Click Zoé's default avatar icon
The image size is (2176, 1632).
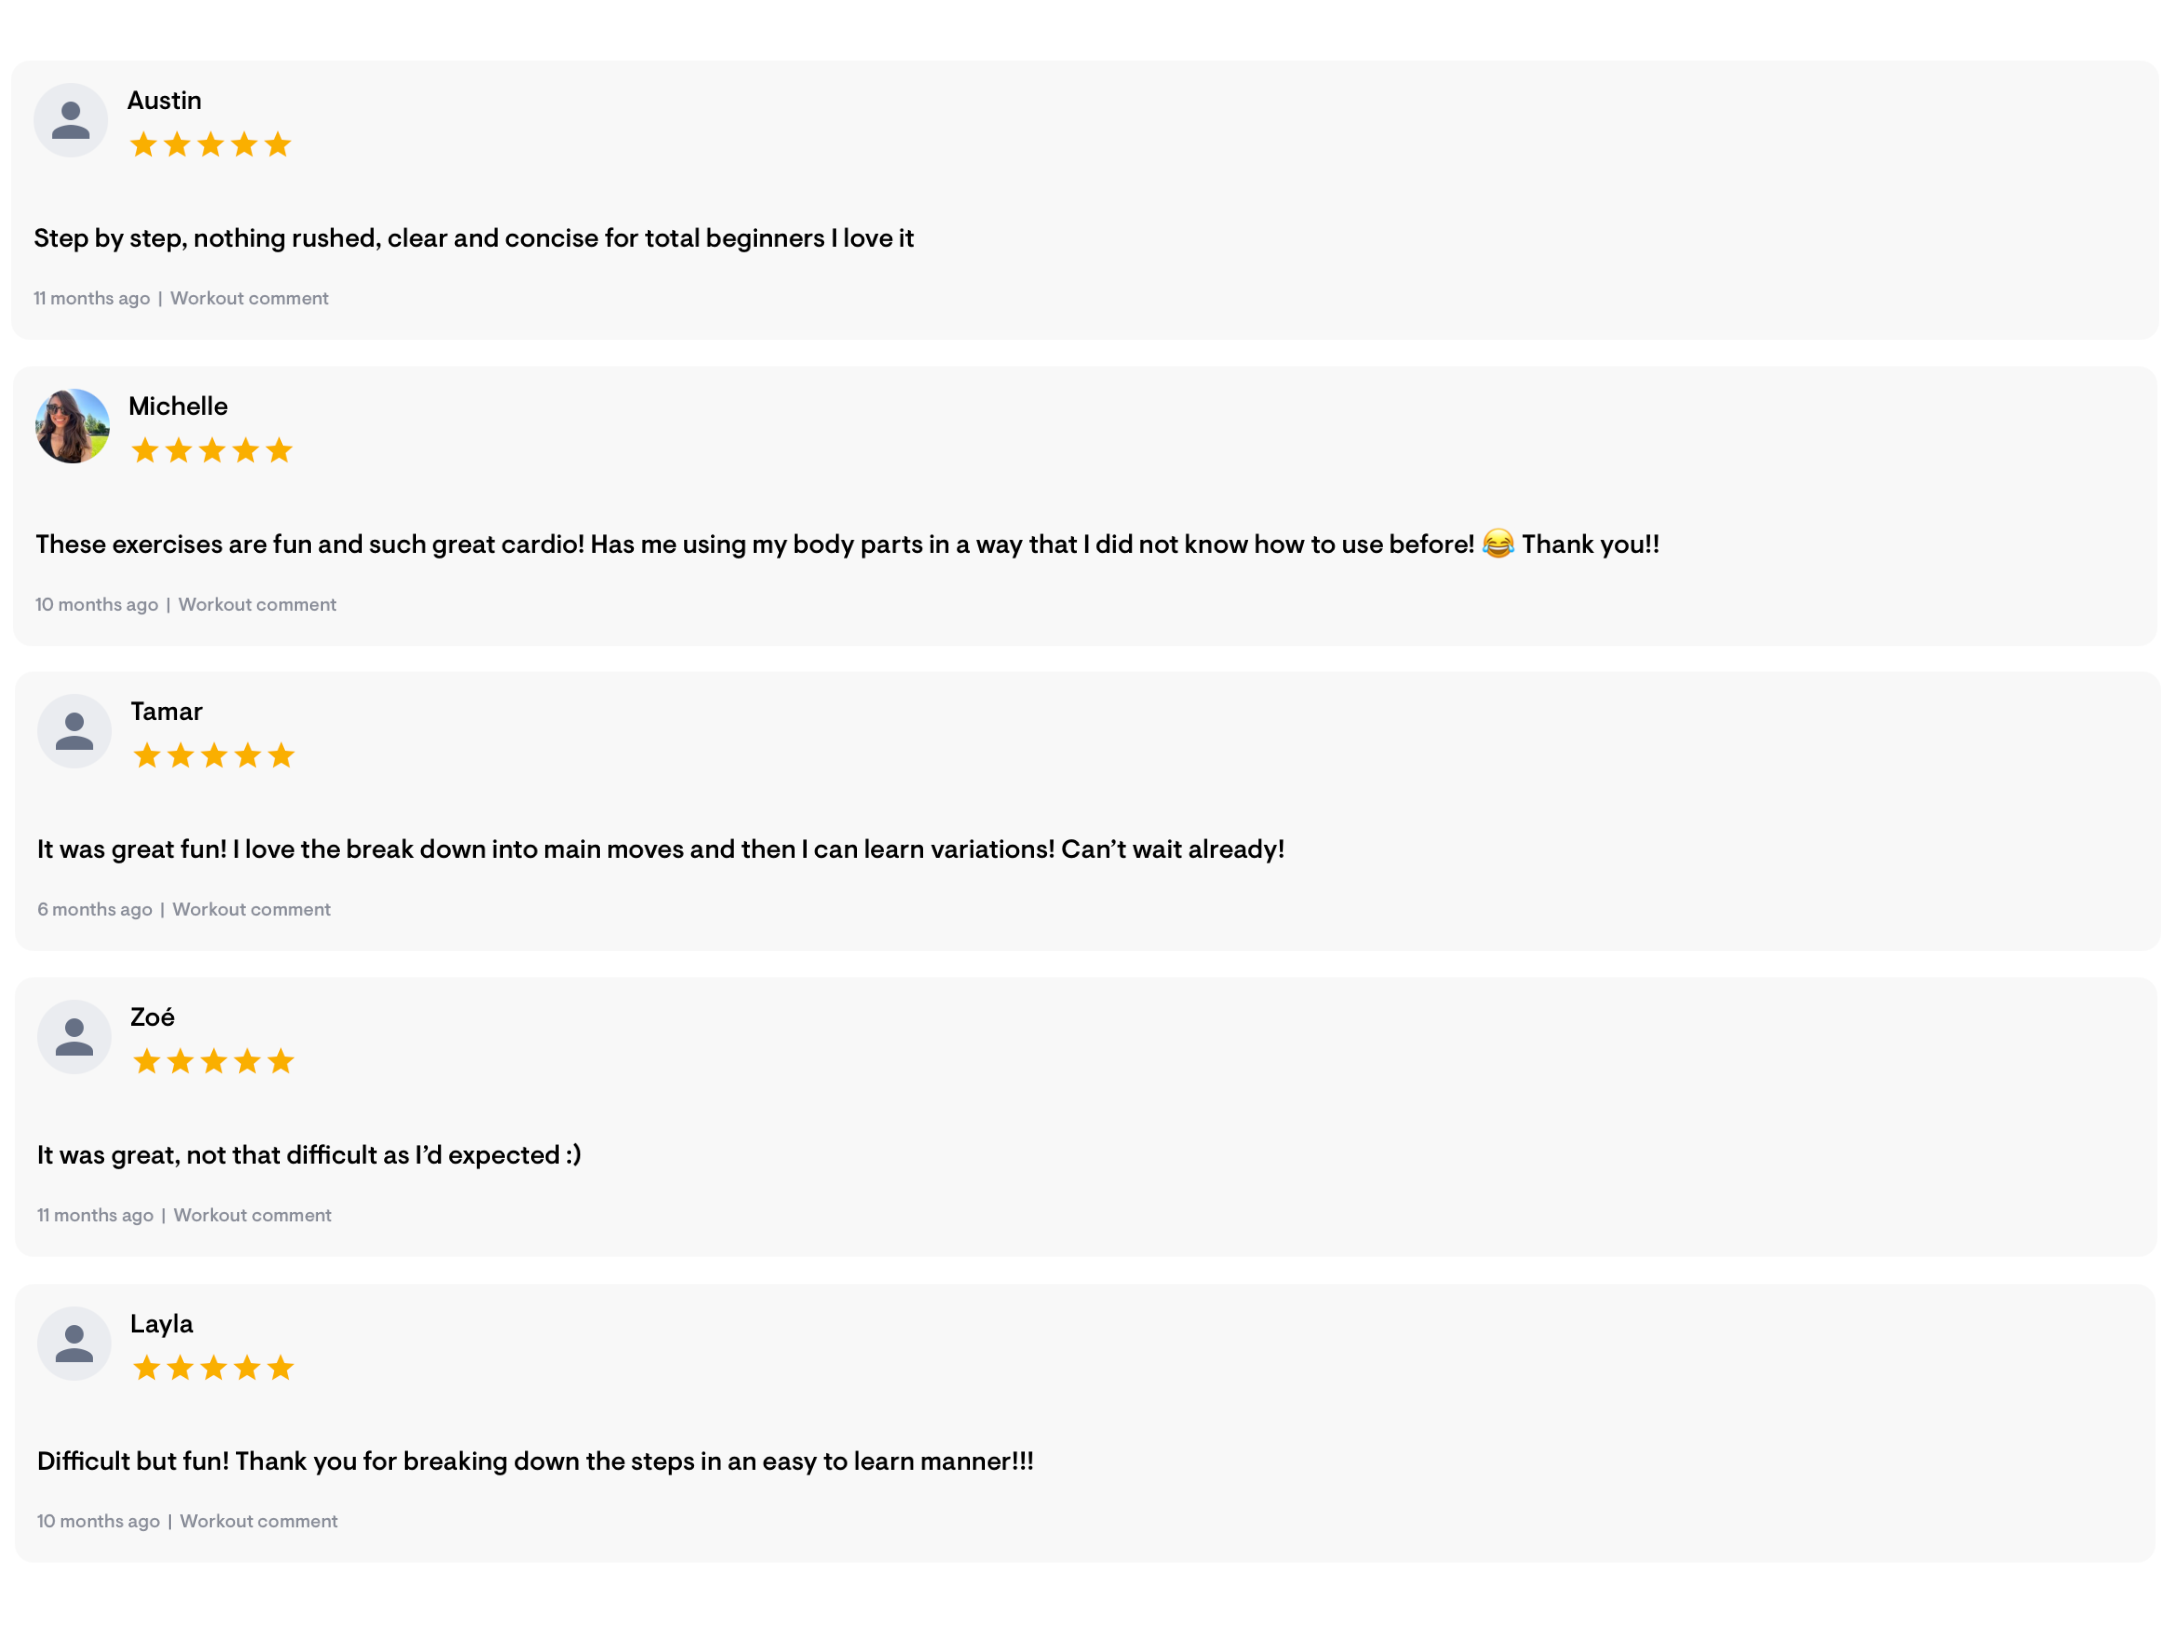74,1037
